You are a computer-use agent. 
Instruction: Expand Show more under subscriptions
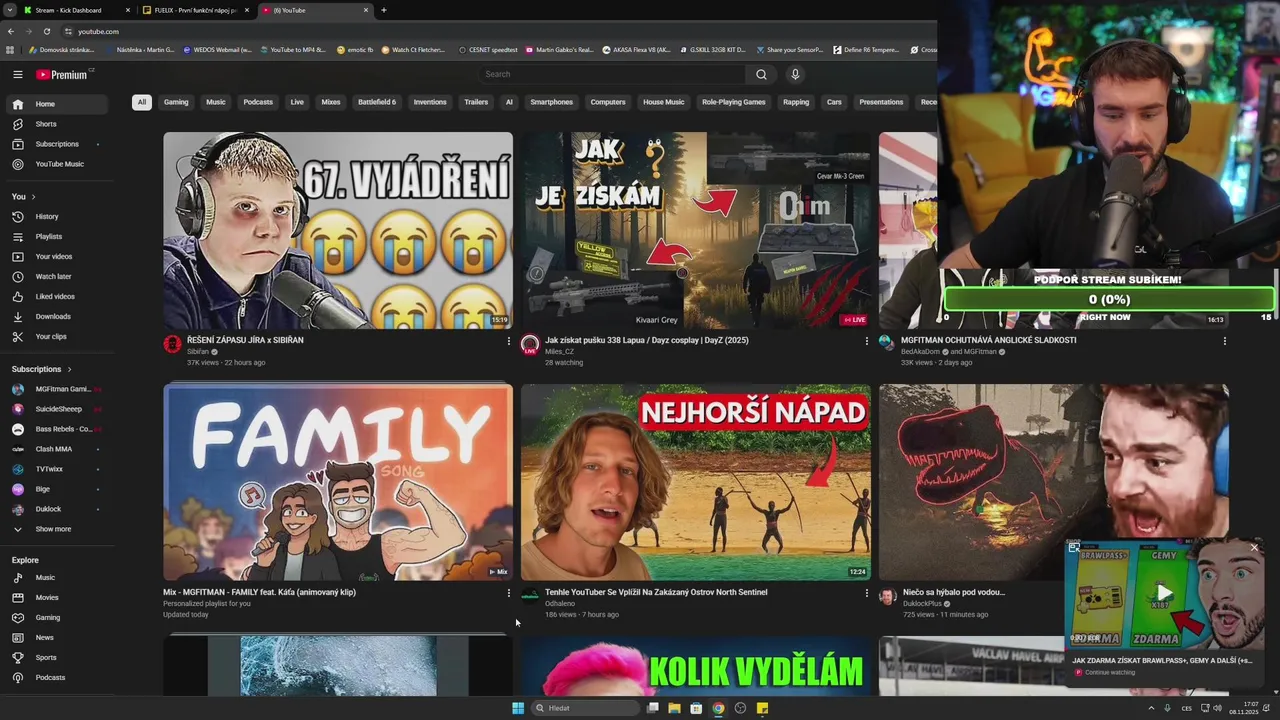pos(56,529)
